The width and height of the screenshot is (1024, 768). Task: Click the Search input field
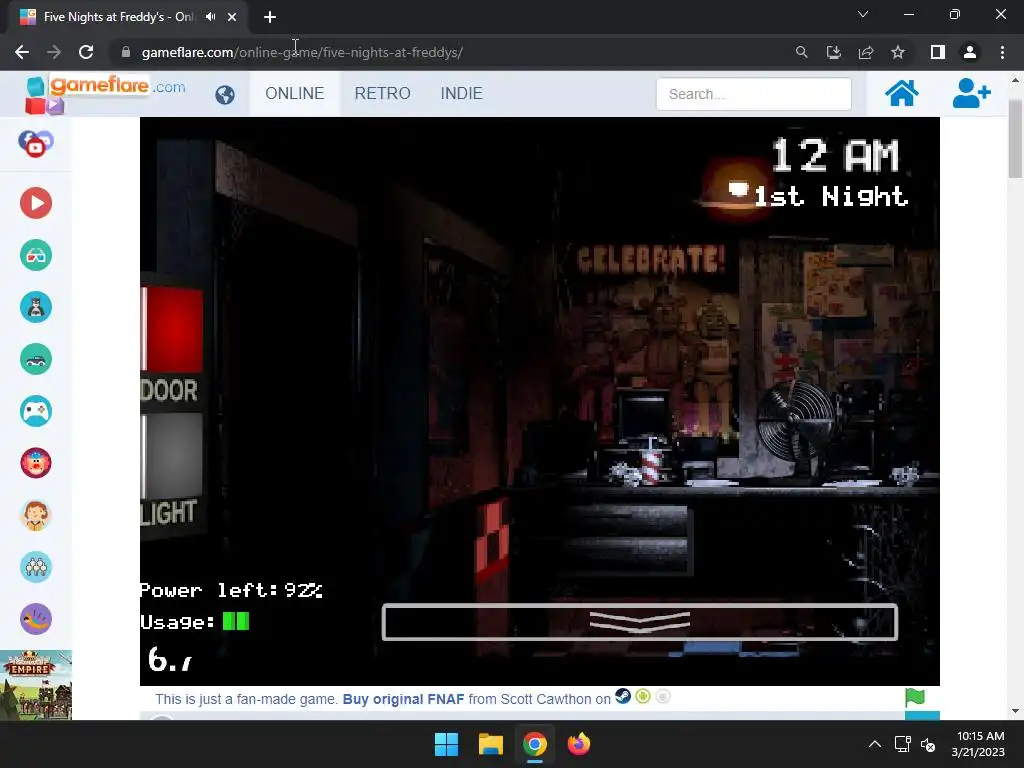point(754,94)
